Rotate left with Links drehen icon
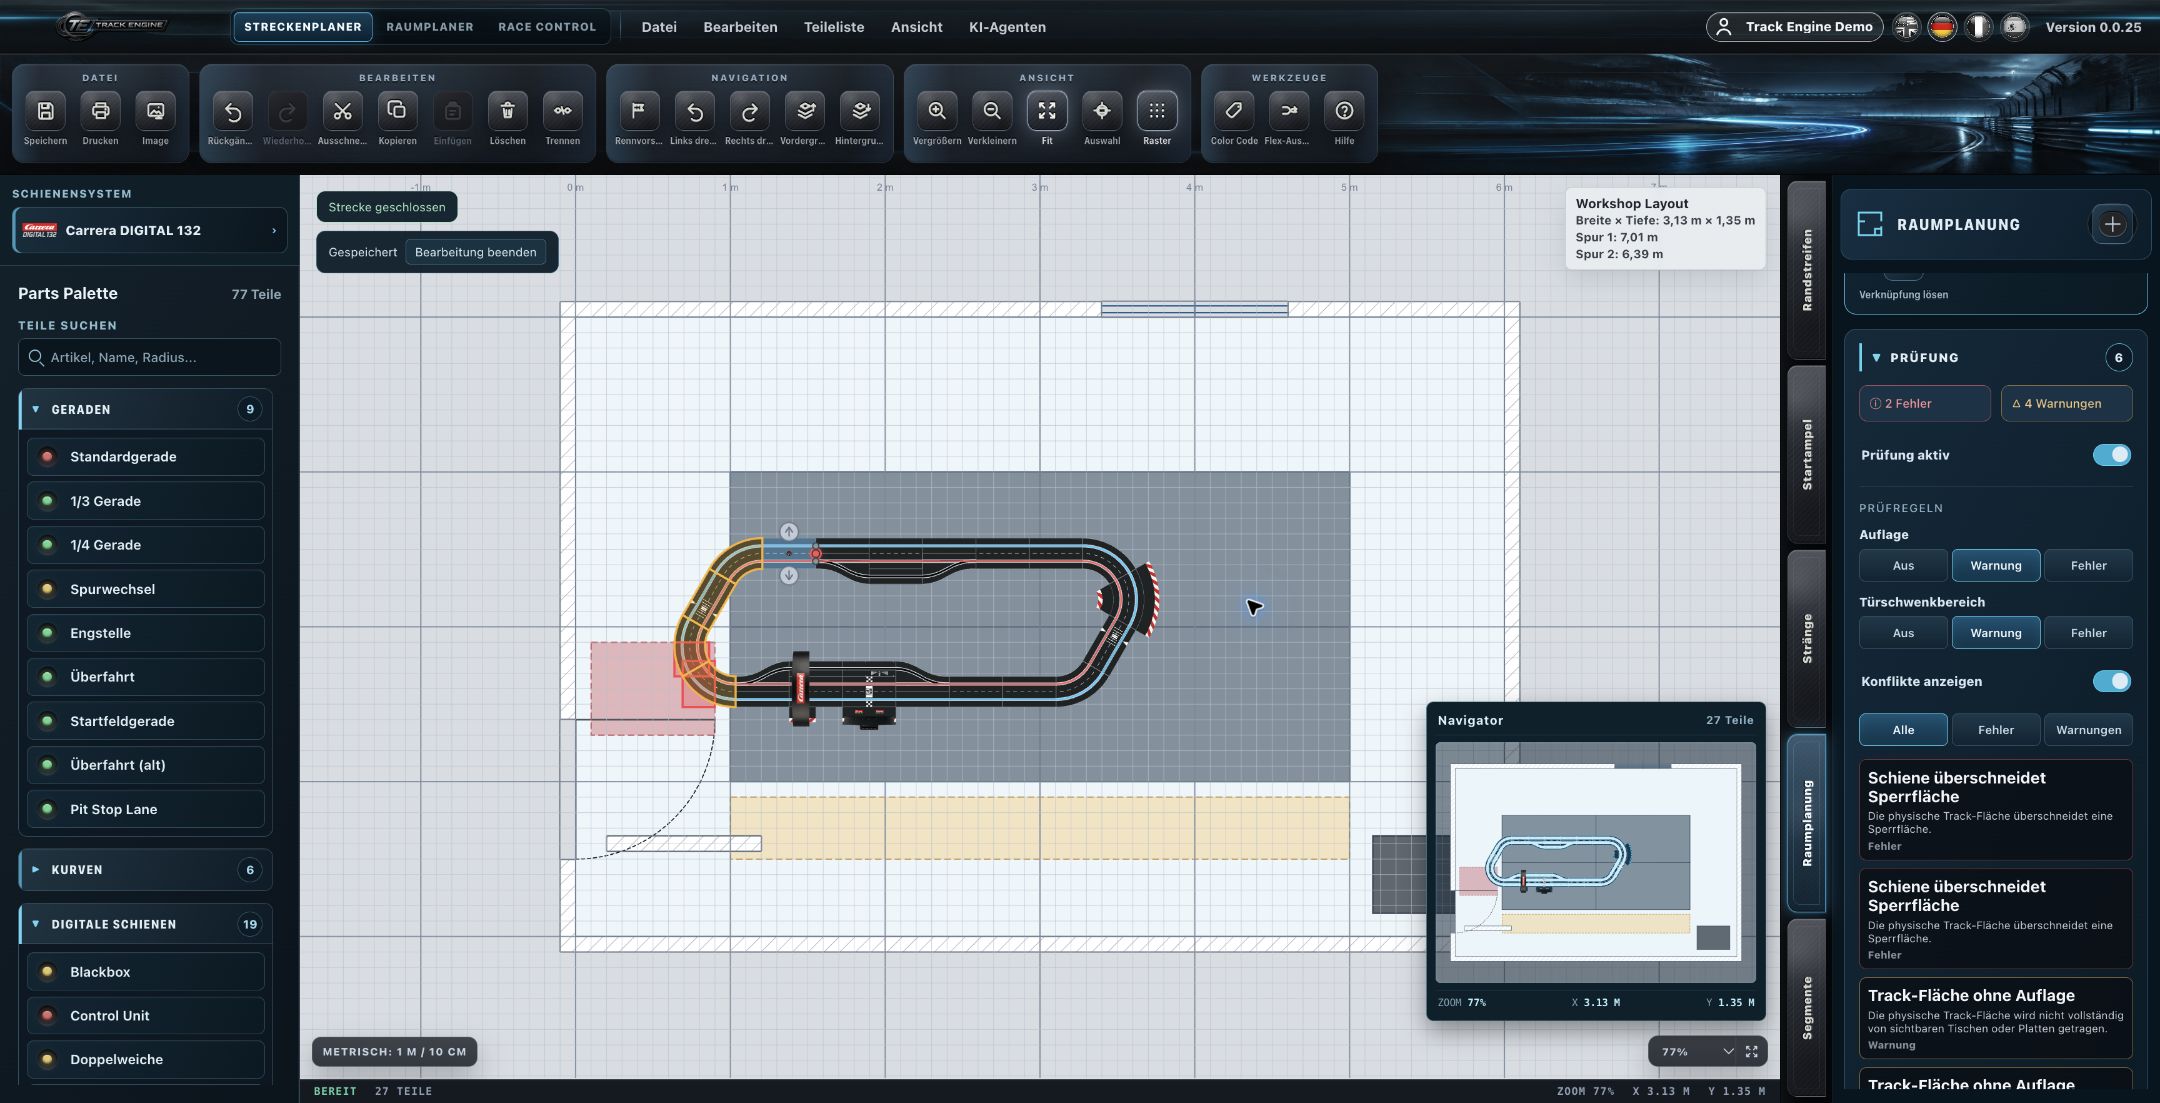2160x1103 pixels. pos(694,111)
